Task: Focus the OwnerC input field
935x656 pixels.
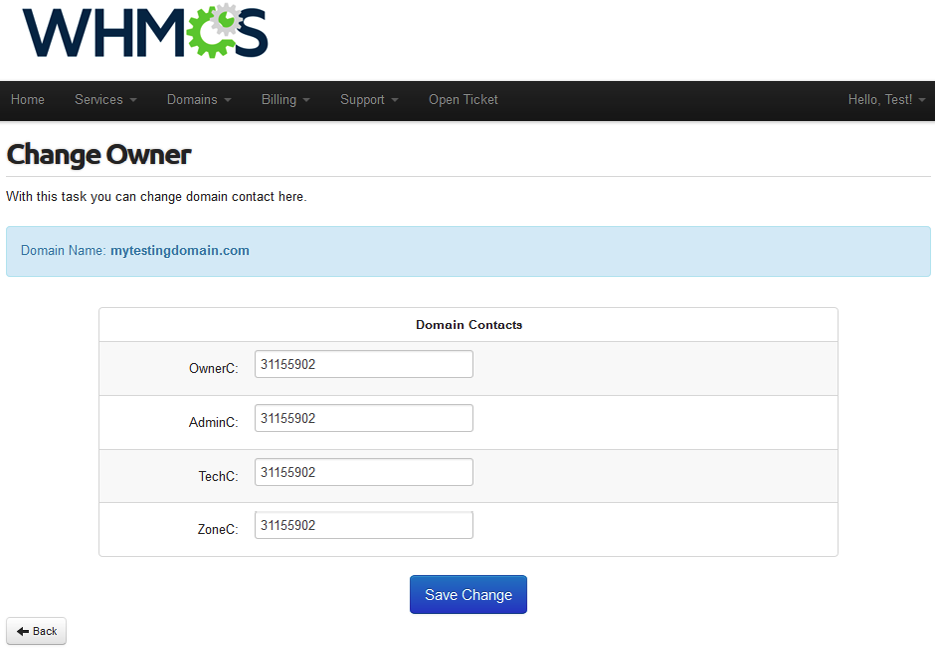Action: click(x=364, y=364)
